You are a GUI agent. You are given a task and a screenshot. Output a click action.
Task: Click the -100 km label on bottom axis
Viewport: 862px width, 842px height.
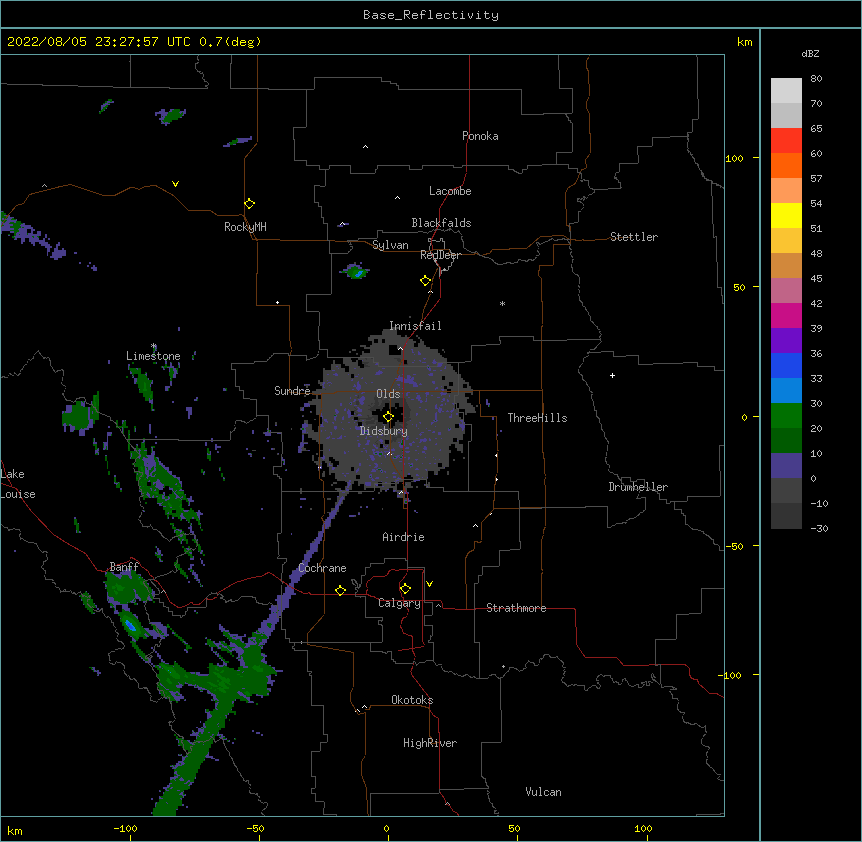pos(125,829)
